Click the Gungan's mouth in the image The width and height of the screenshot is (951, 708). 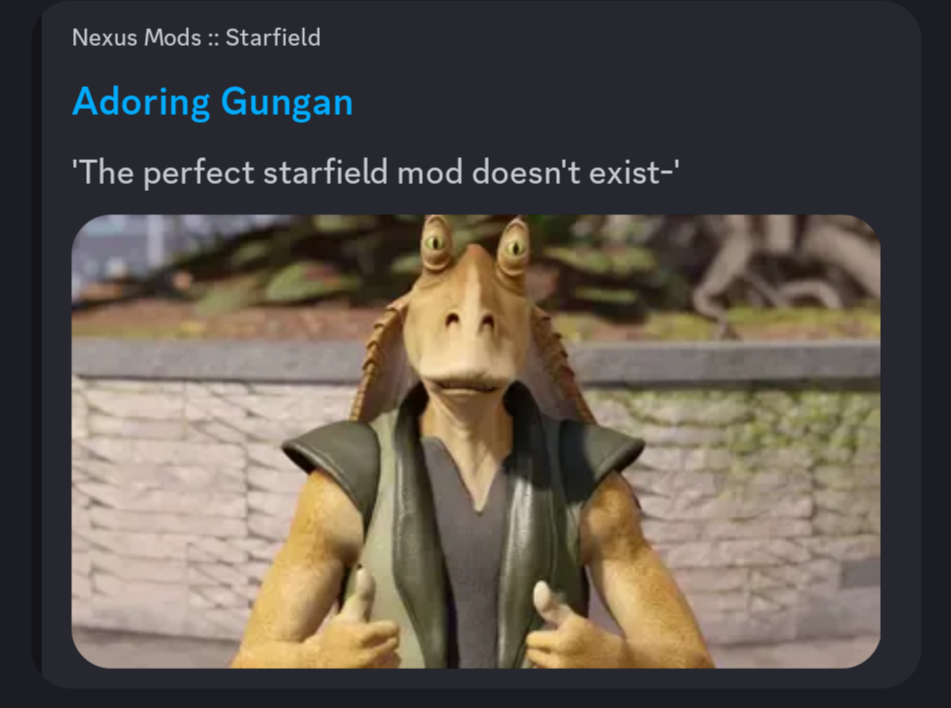tap(465, 385)
